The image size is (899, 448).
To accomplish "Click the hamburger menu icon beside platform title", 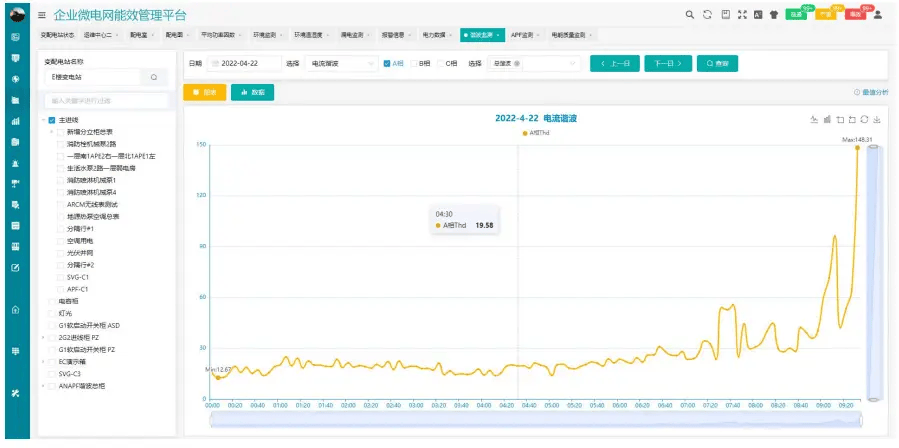I will pyautogui.click(x=42, y=15).
